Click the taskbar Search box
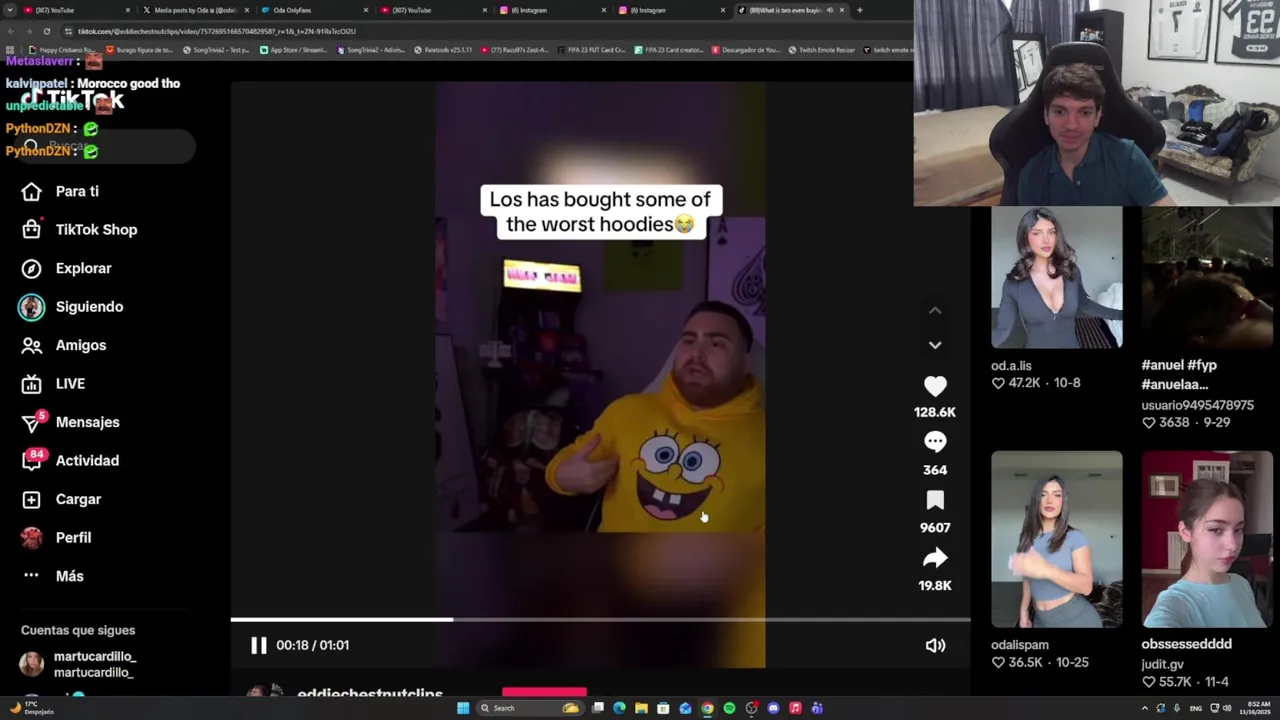 (x=530, y=708)
